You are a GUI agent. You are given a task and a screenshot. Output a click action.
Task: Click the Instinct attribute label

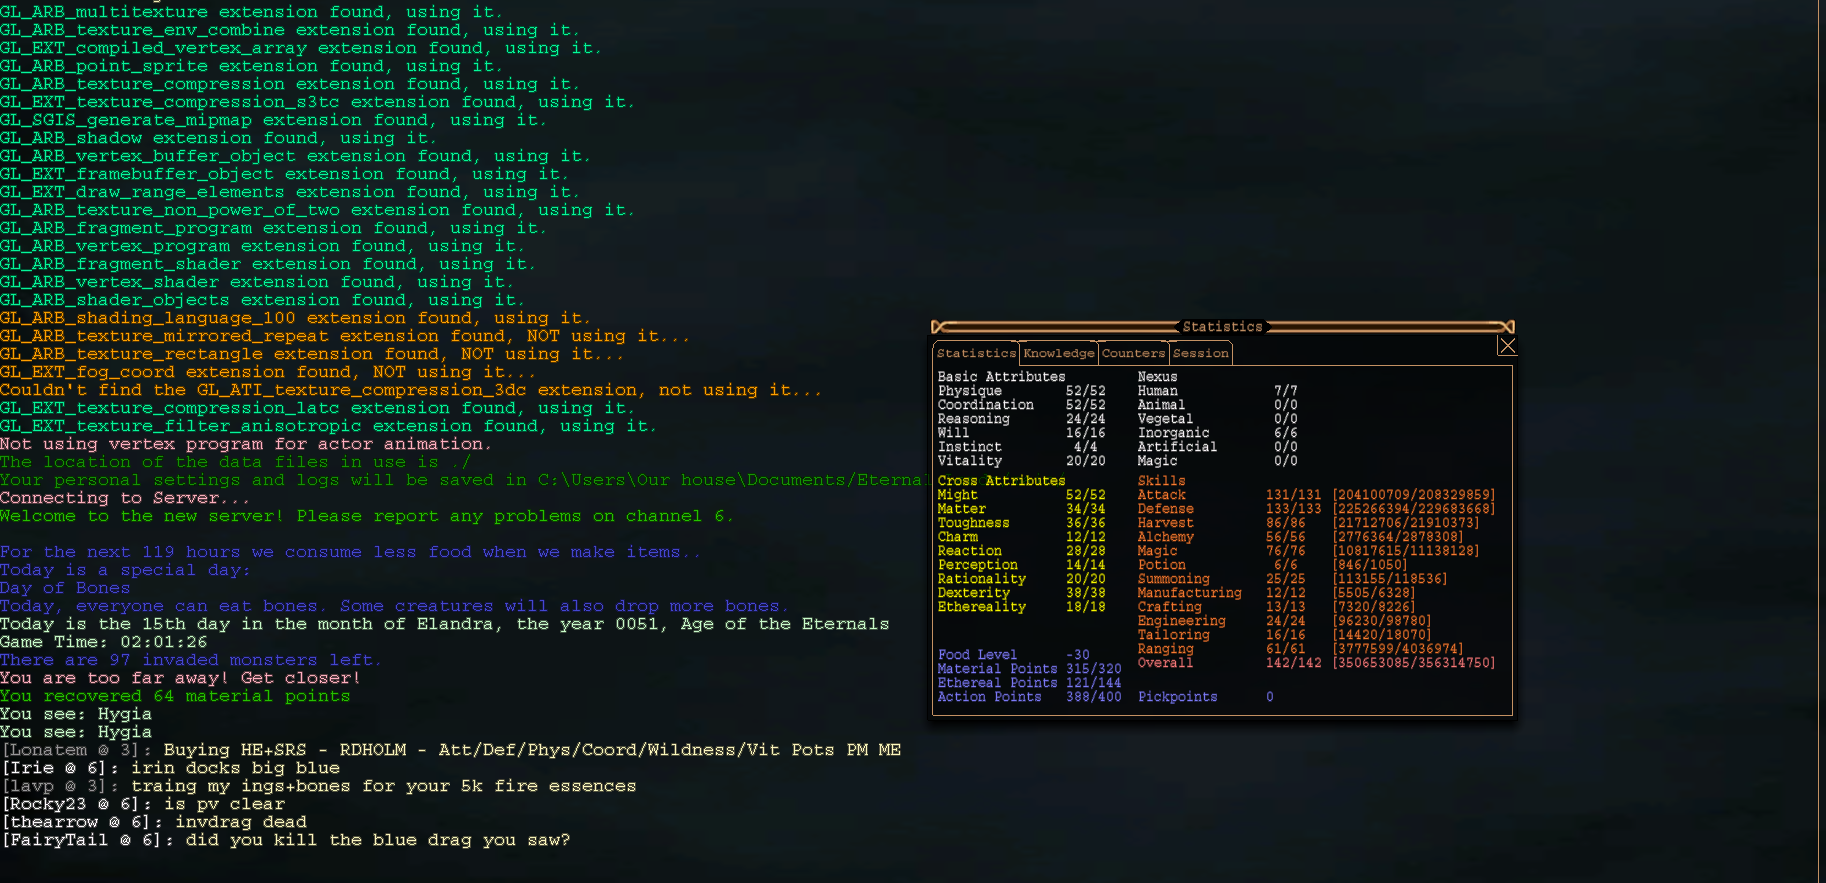pos(969,447)
